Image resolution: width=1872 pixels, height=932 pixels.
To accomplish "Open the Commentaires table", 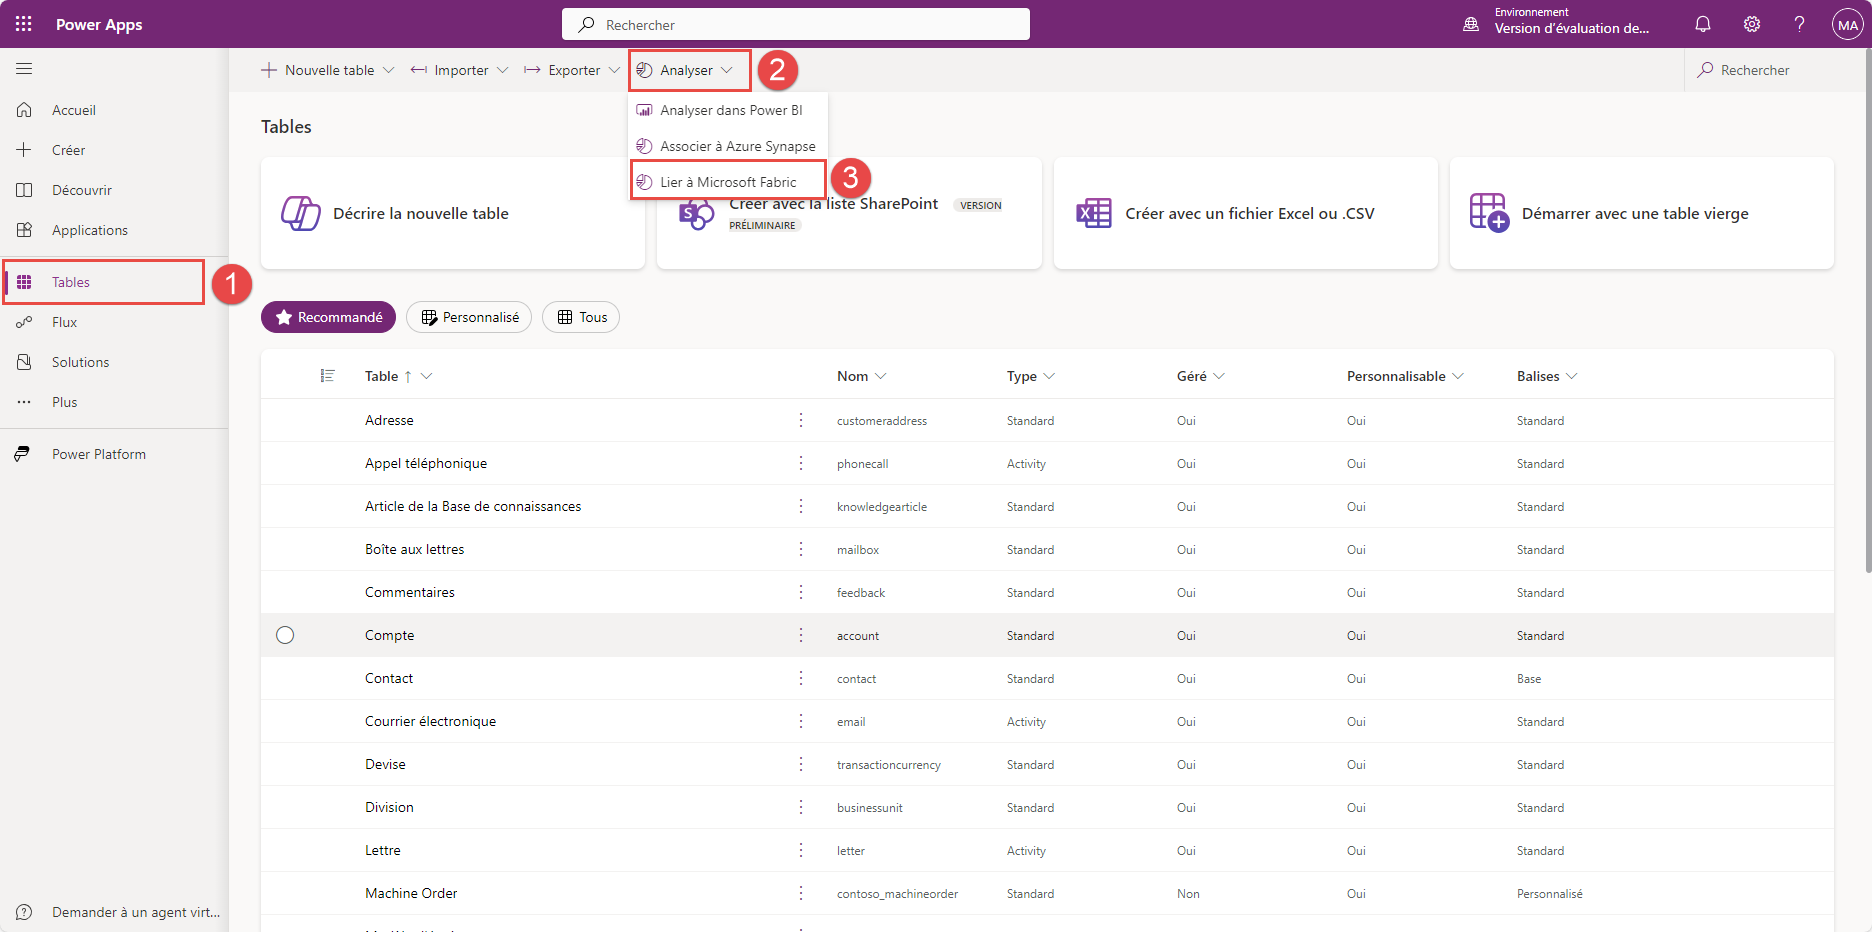I will pos(410,592).
